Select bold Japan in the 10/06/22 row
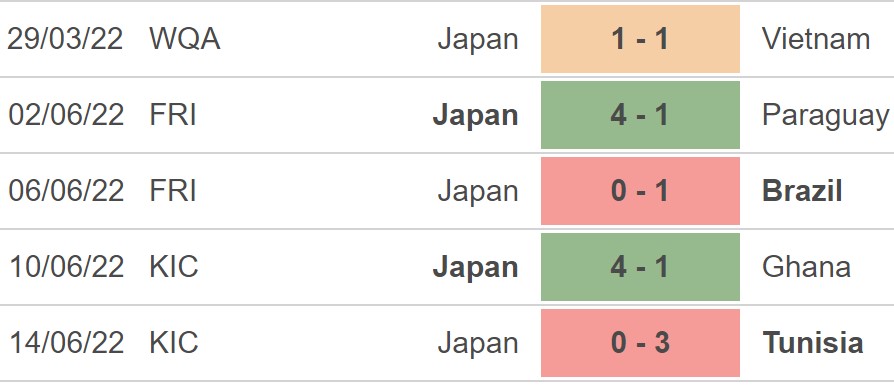Screen dimensions: 894x385 click(476, 268)
